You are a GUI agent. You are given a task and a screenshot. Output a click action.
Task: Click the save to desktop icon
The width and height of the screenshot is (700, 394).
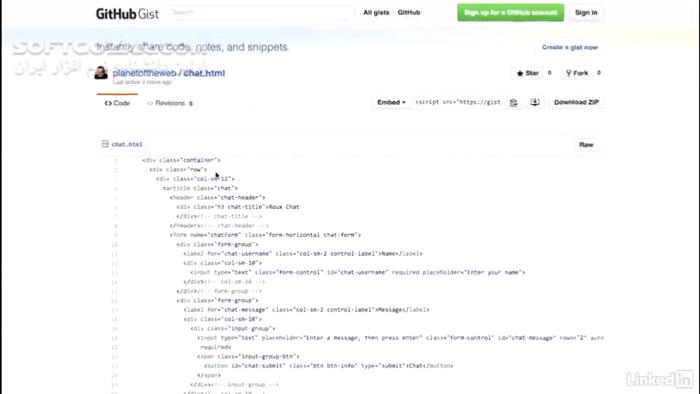[x=535, y=102]
